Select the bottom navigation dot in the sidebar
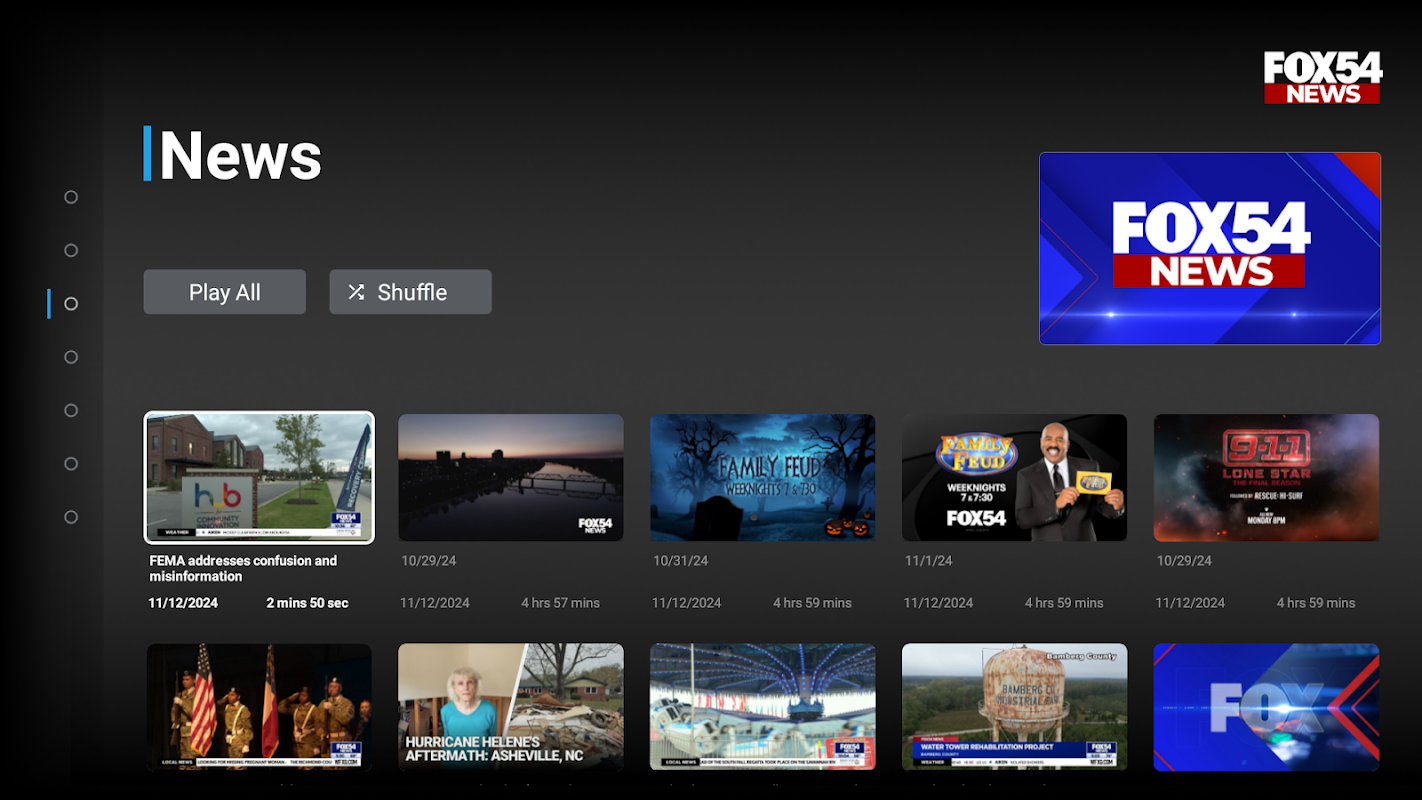The height and width of the screenshot is (800, 1422). [71, 517]
